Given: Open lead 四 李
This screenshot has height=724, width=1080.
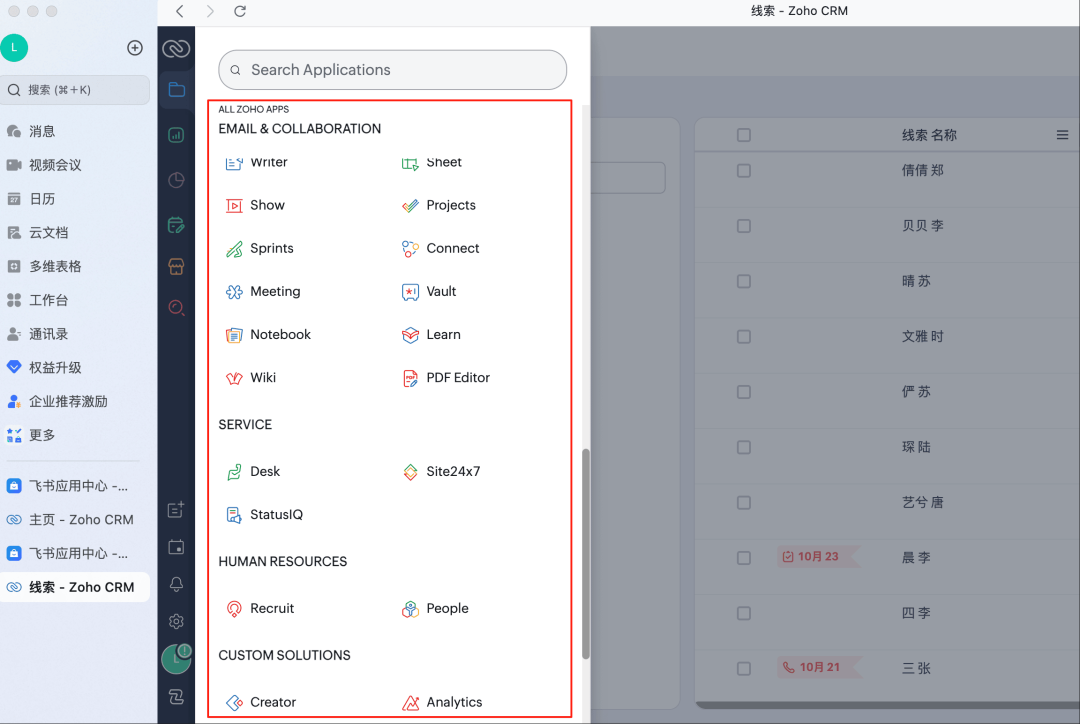Looking at the screenshot, I should point(916,613).
